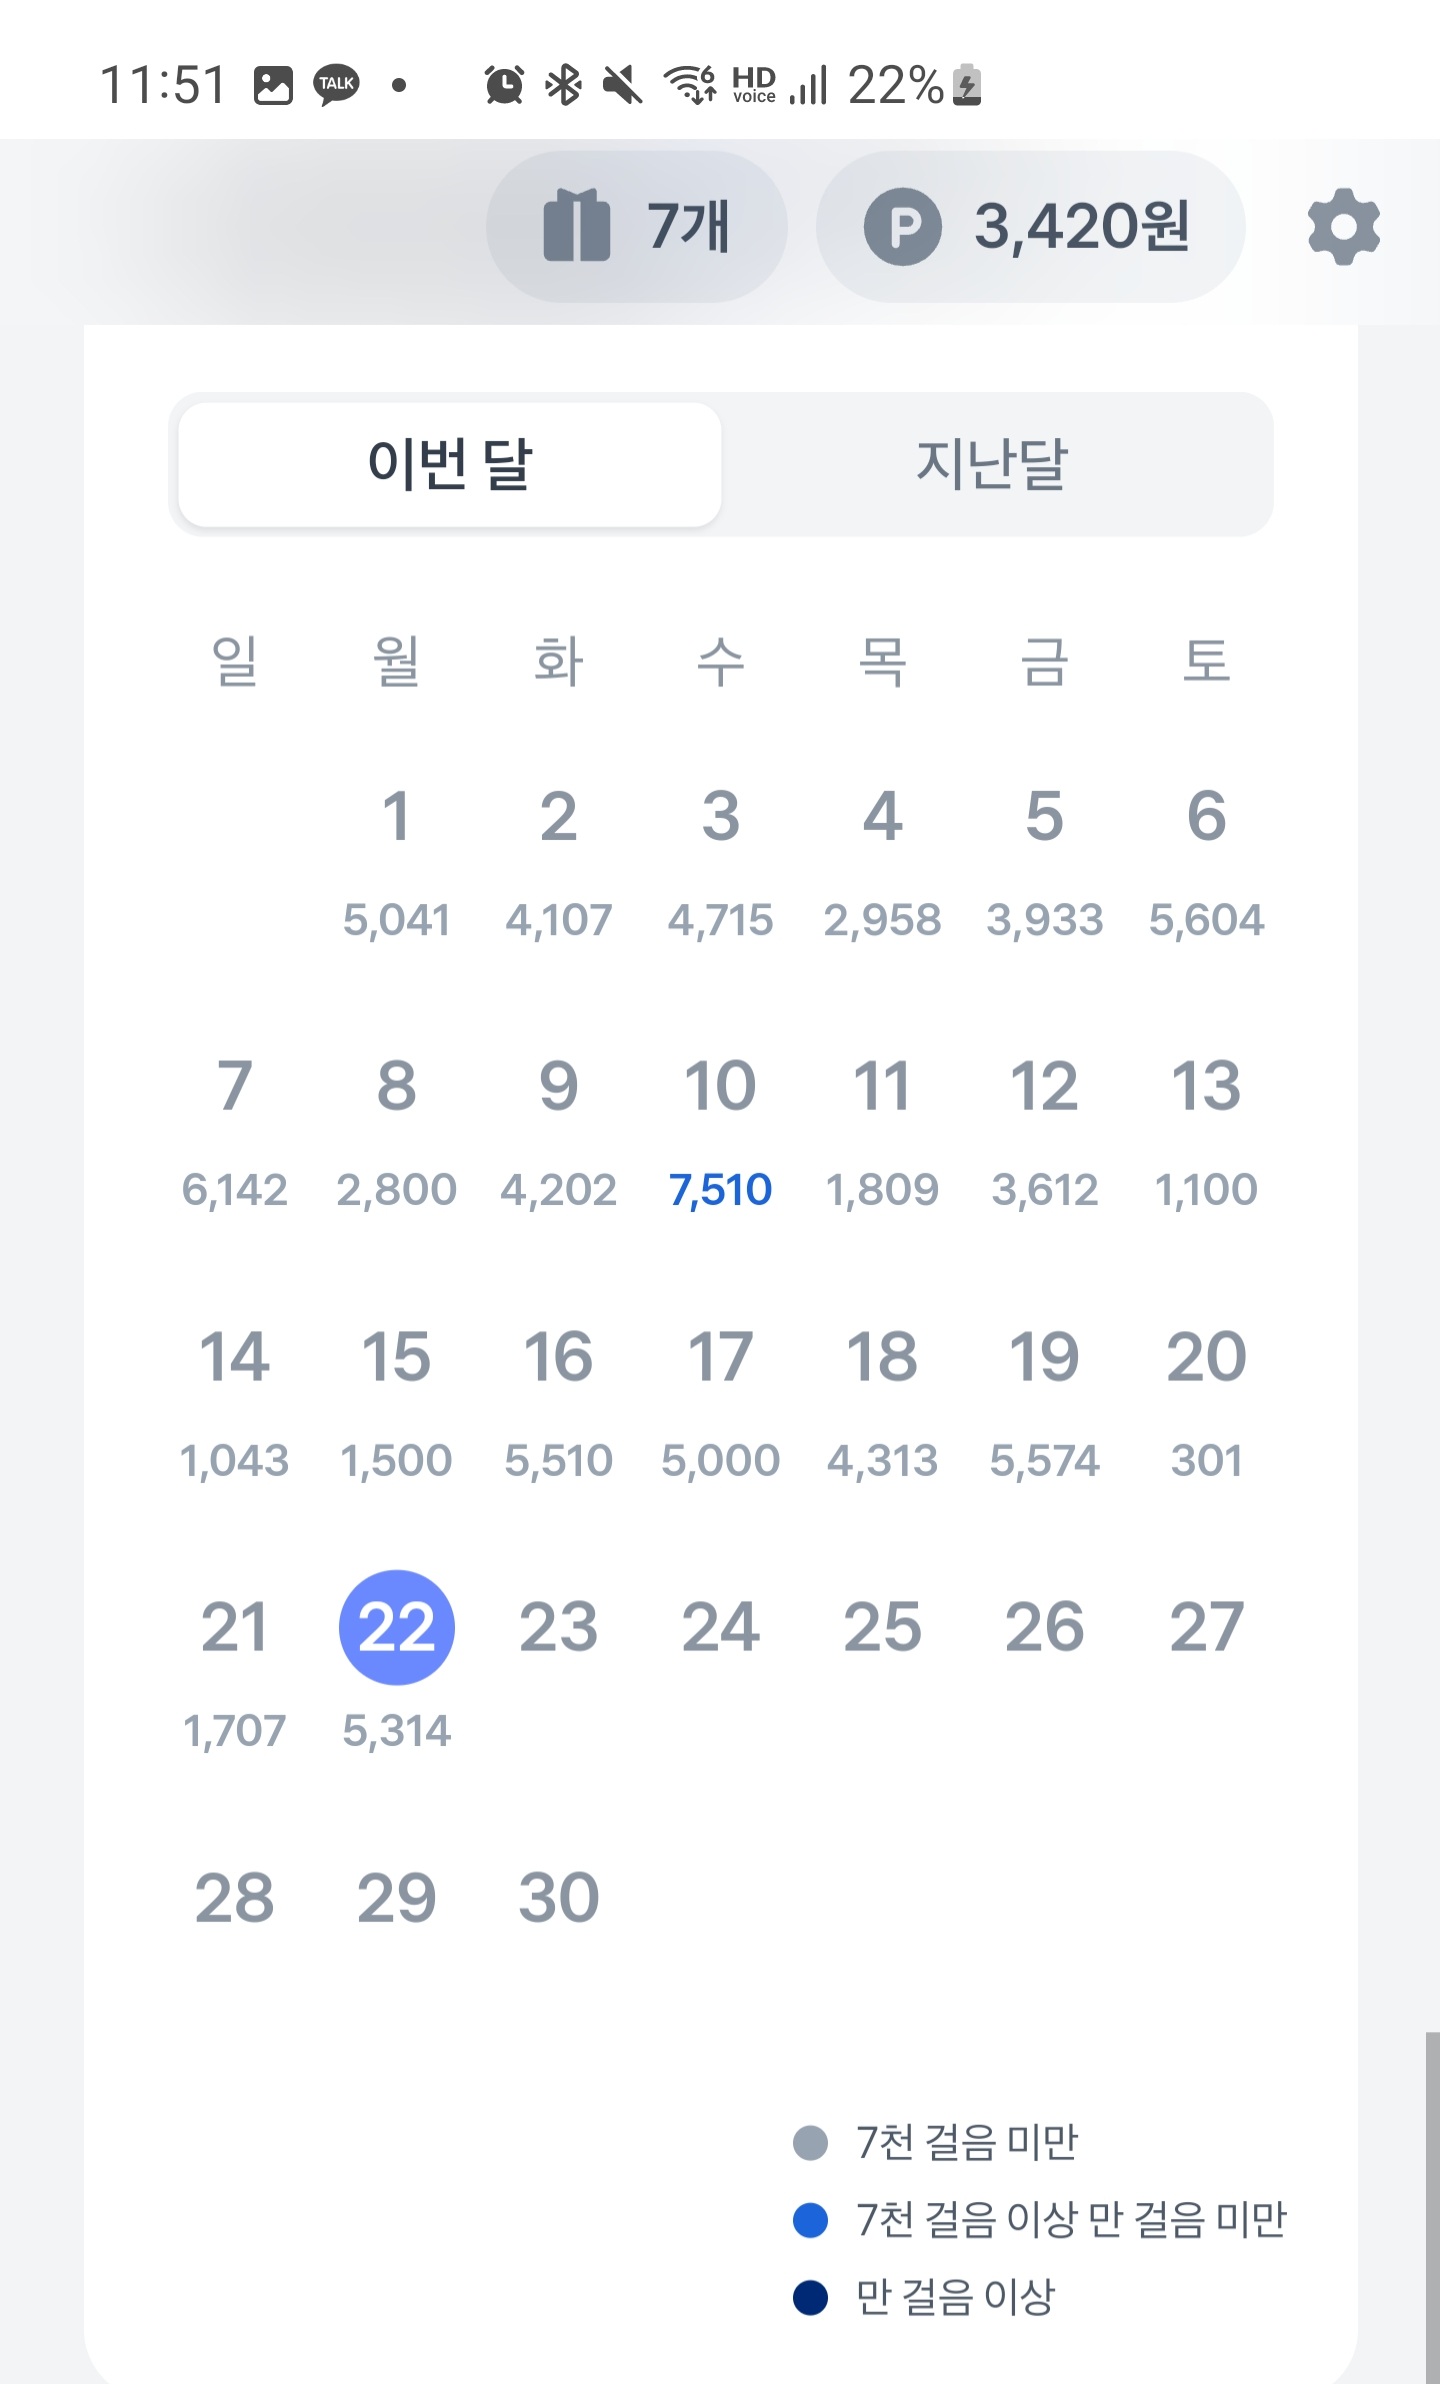
Task: Open the settings gear icon
Action: tap(1343, 227)
